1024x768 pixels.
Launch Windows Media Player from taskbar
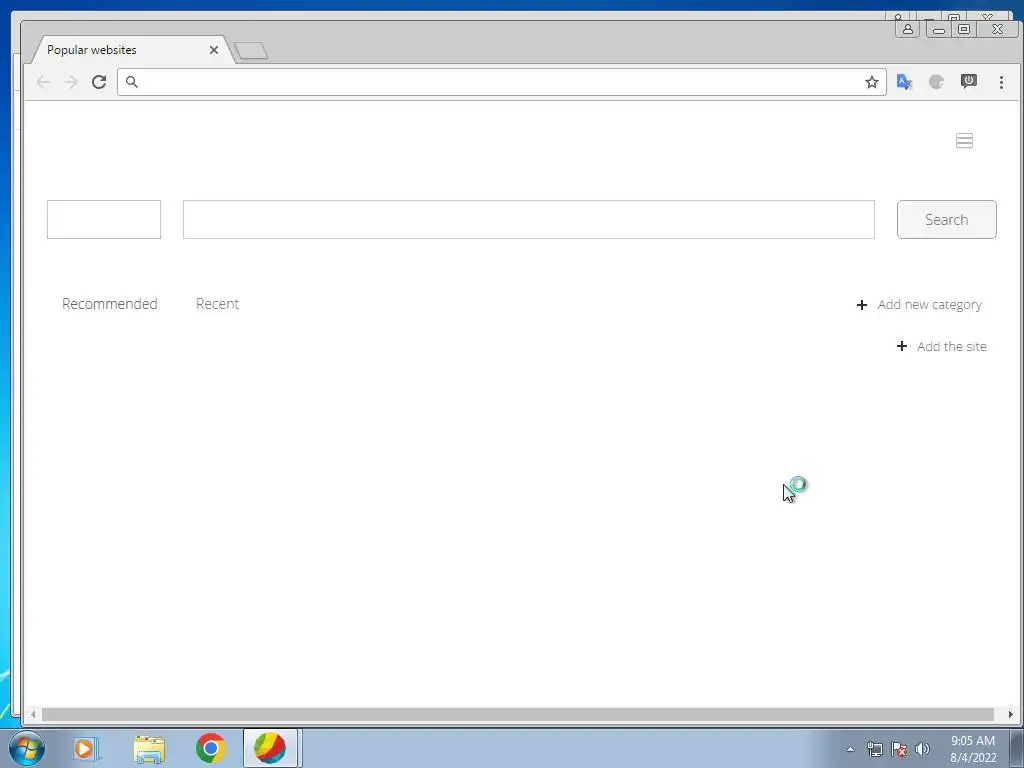(x=86, y=748)
